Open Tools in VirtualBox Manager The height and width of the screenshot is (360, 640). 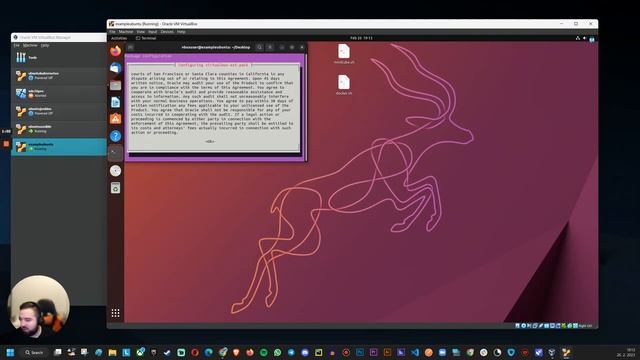(x=59, y=58)
